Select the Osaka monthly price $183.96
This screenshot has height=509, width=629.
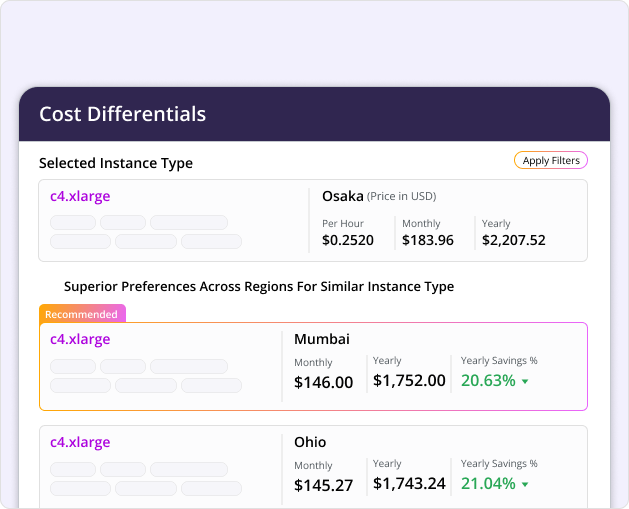pyautogui.click(x=428, y=240)
